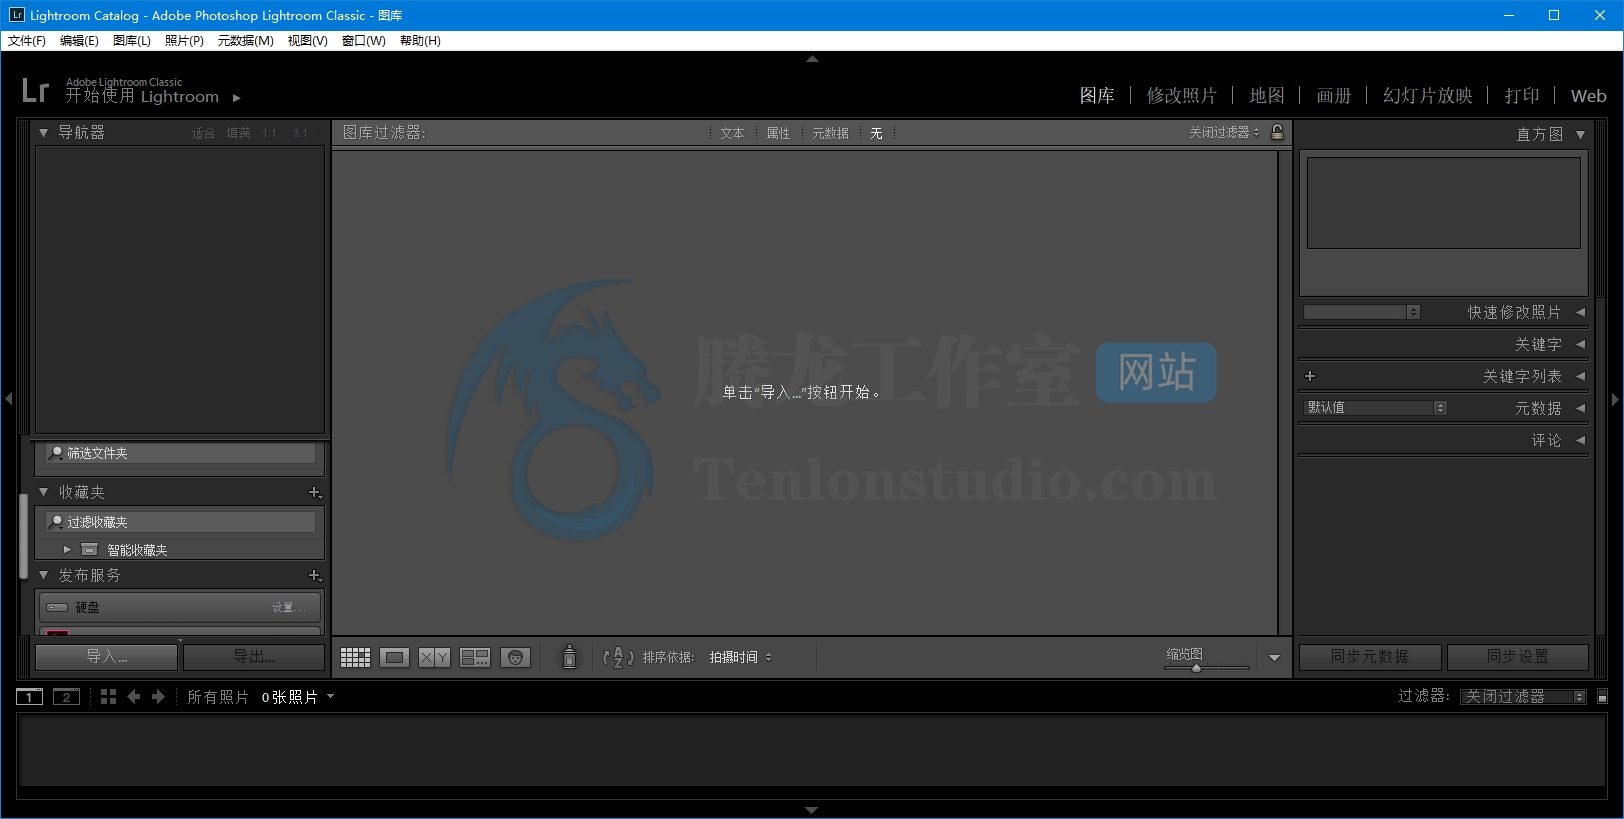
Task: Expand the Smart Collections tree item
Action: coord(67,549)
